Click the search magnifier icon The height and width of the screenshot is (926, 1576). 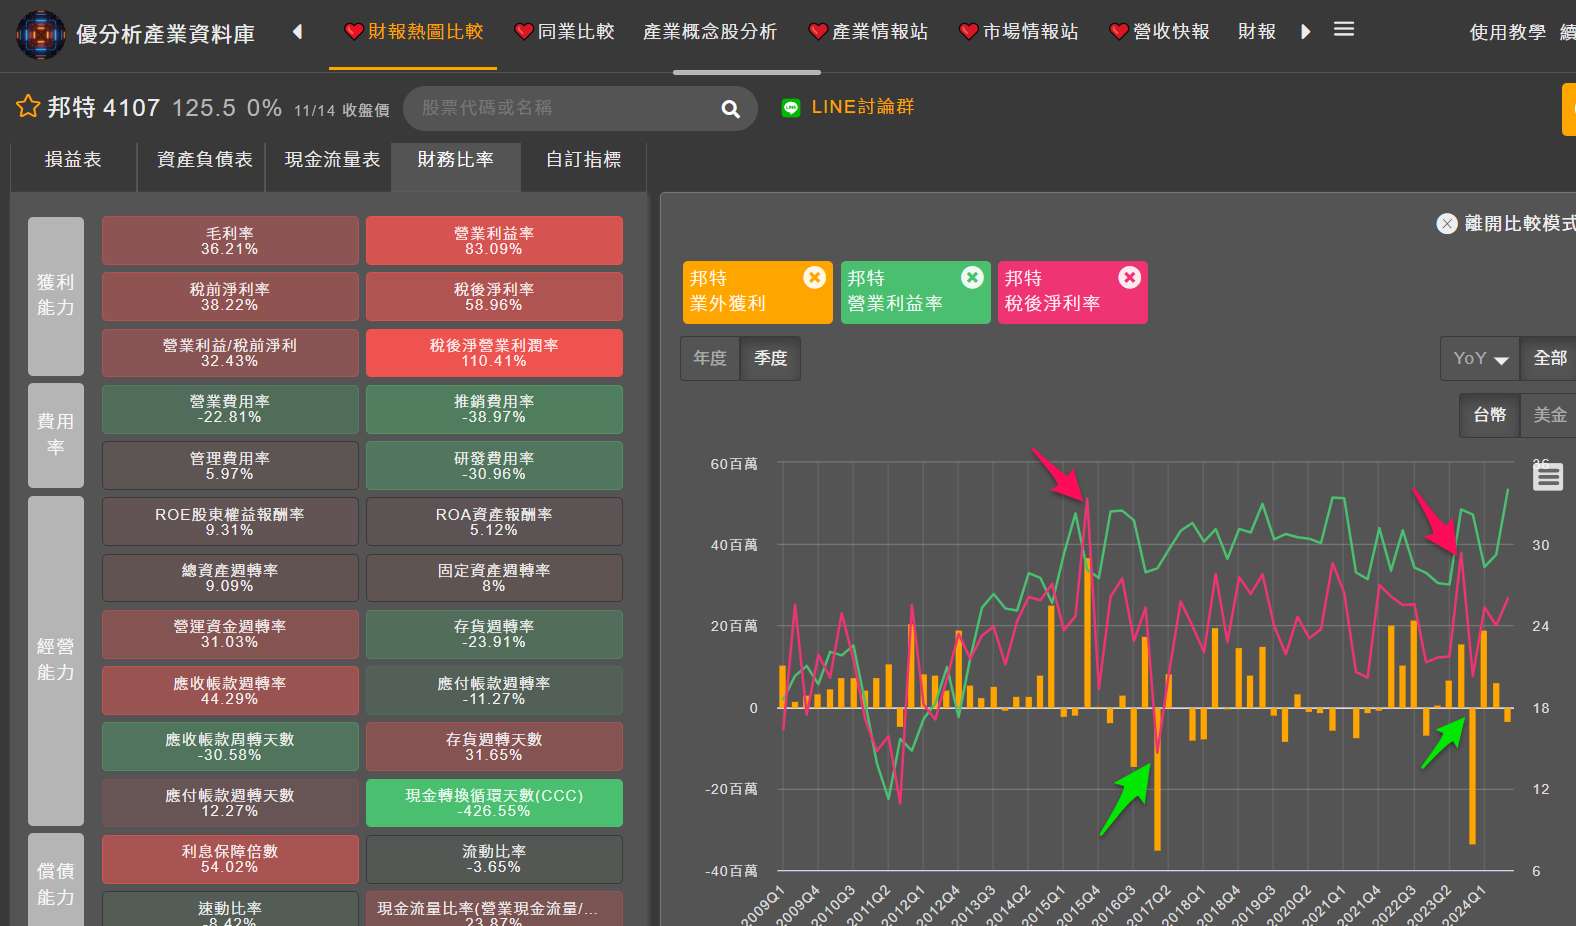point(731,109)
